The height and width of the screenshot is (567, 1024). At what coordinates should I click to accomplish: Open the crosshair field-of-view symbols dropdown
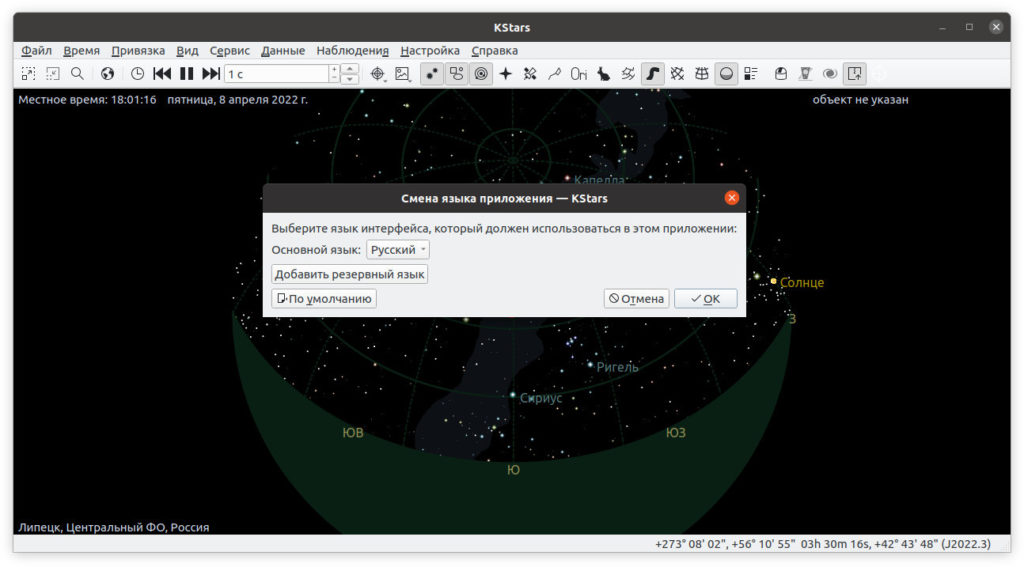(x=377, y=74)
